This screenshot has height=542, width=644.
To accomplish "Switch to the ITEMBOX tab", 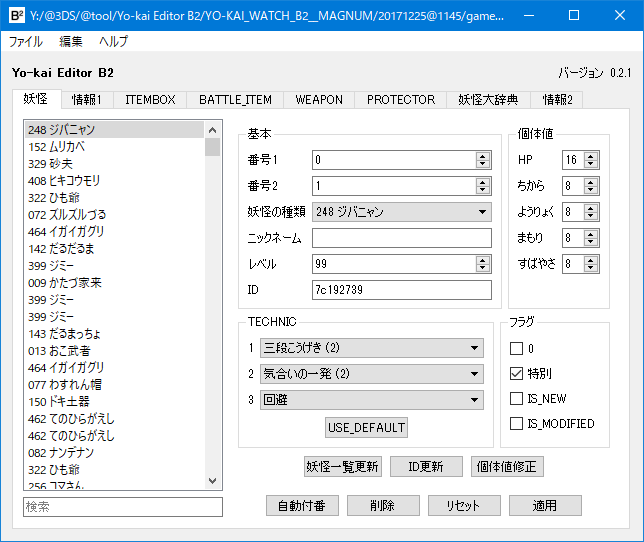I will 150,100.
